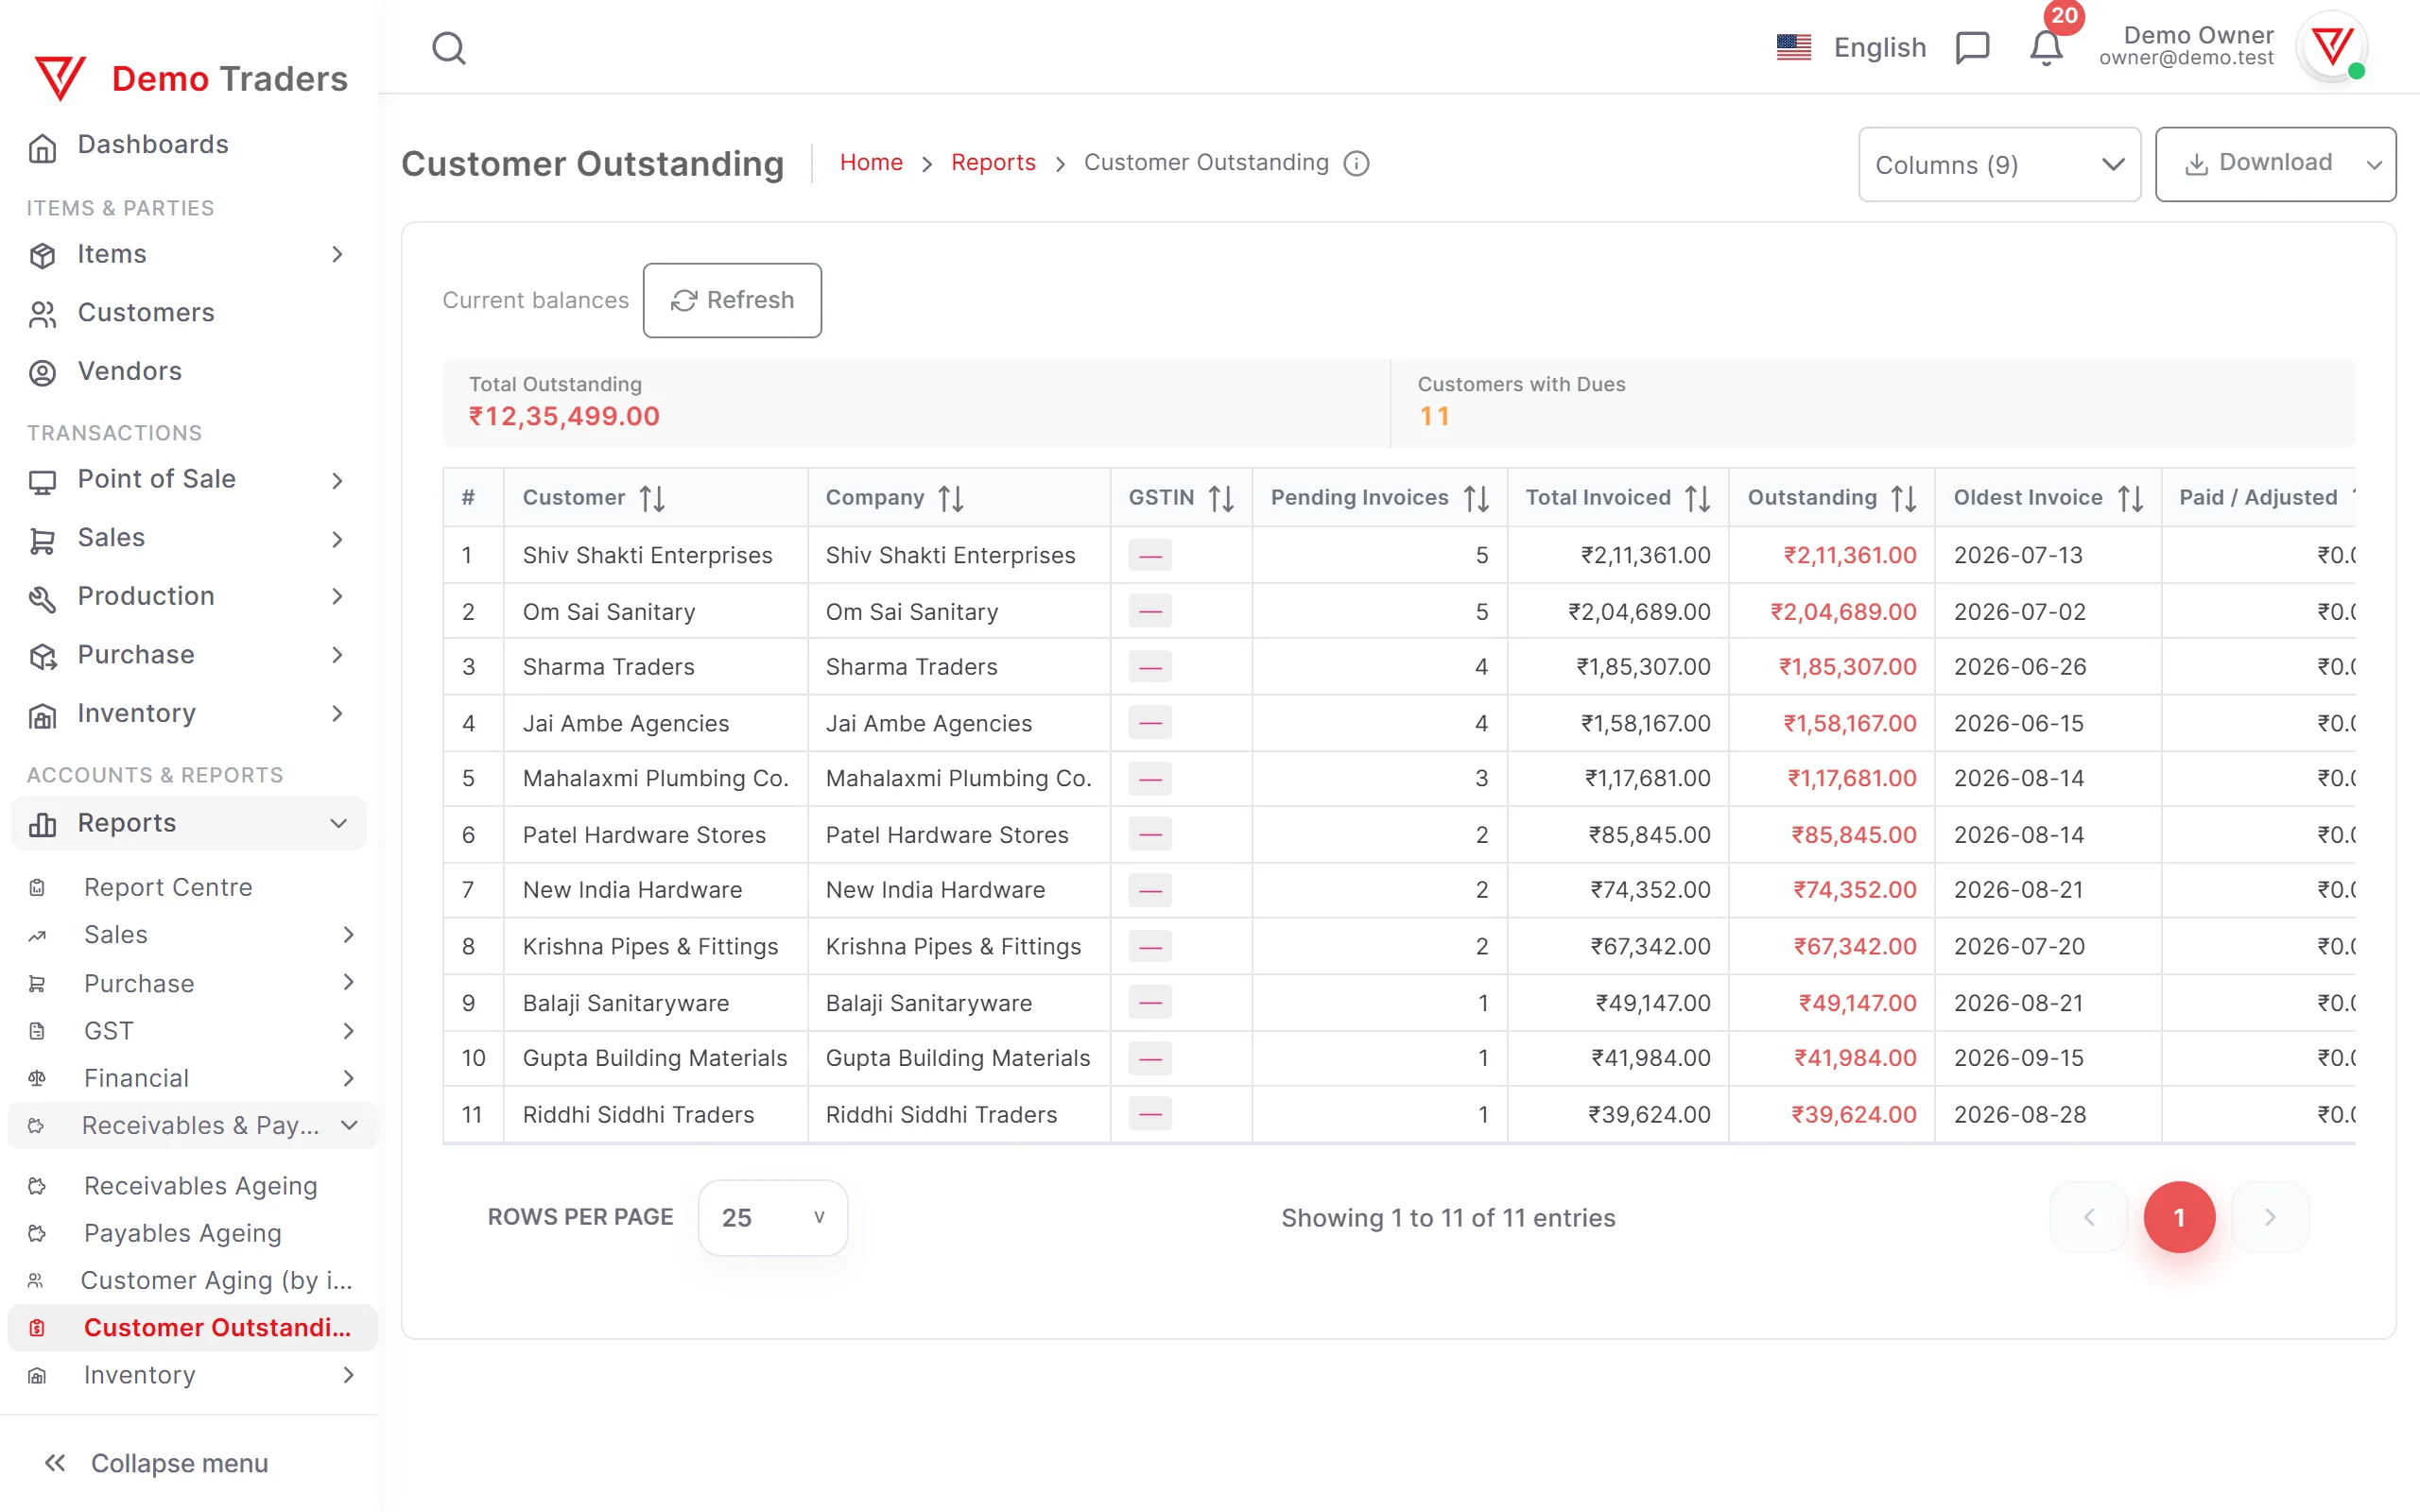The width and height of the screenshot is (2420, 1512).
Task: Open the search magnifier icon
Action: [449, 48]
